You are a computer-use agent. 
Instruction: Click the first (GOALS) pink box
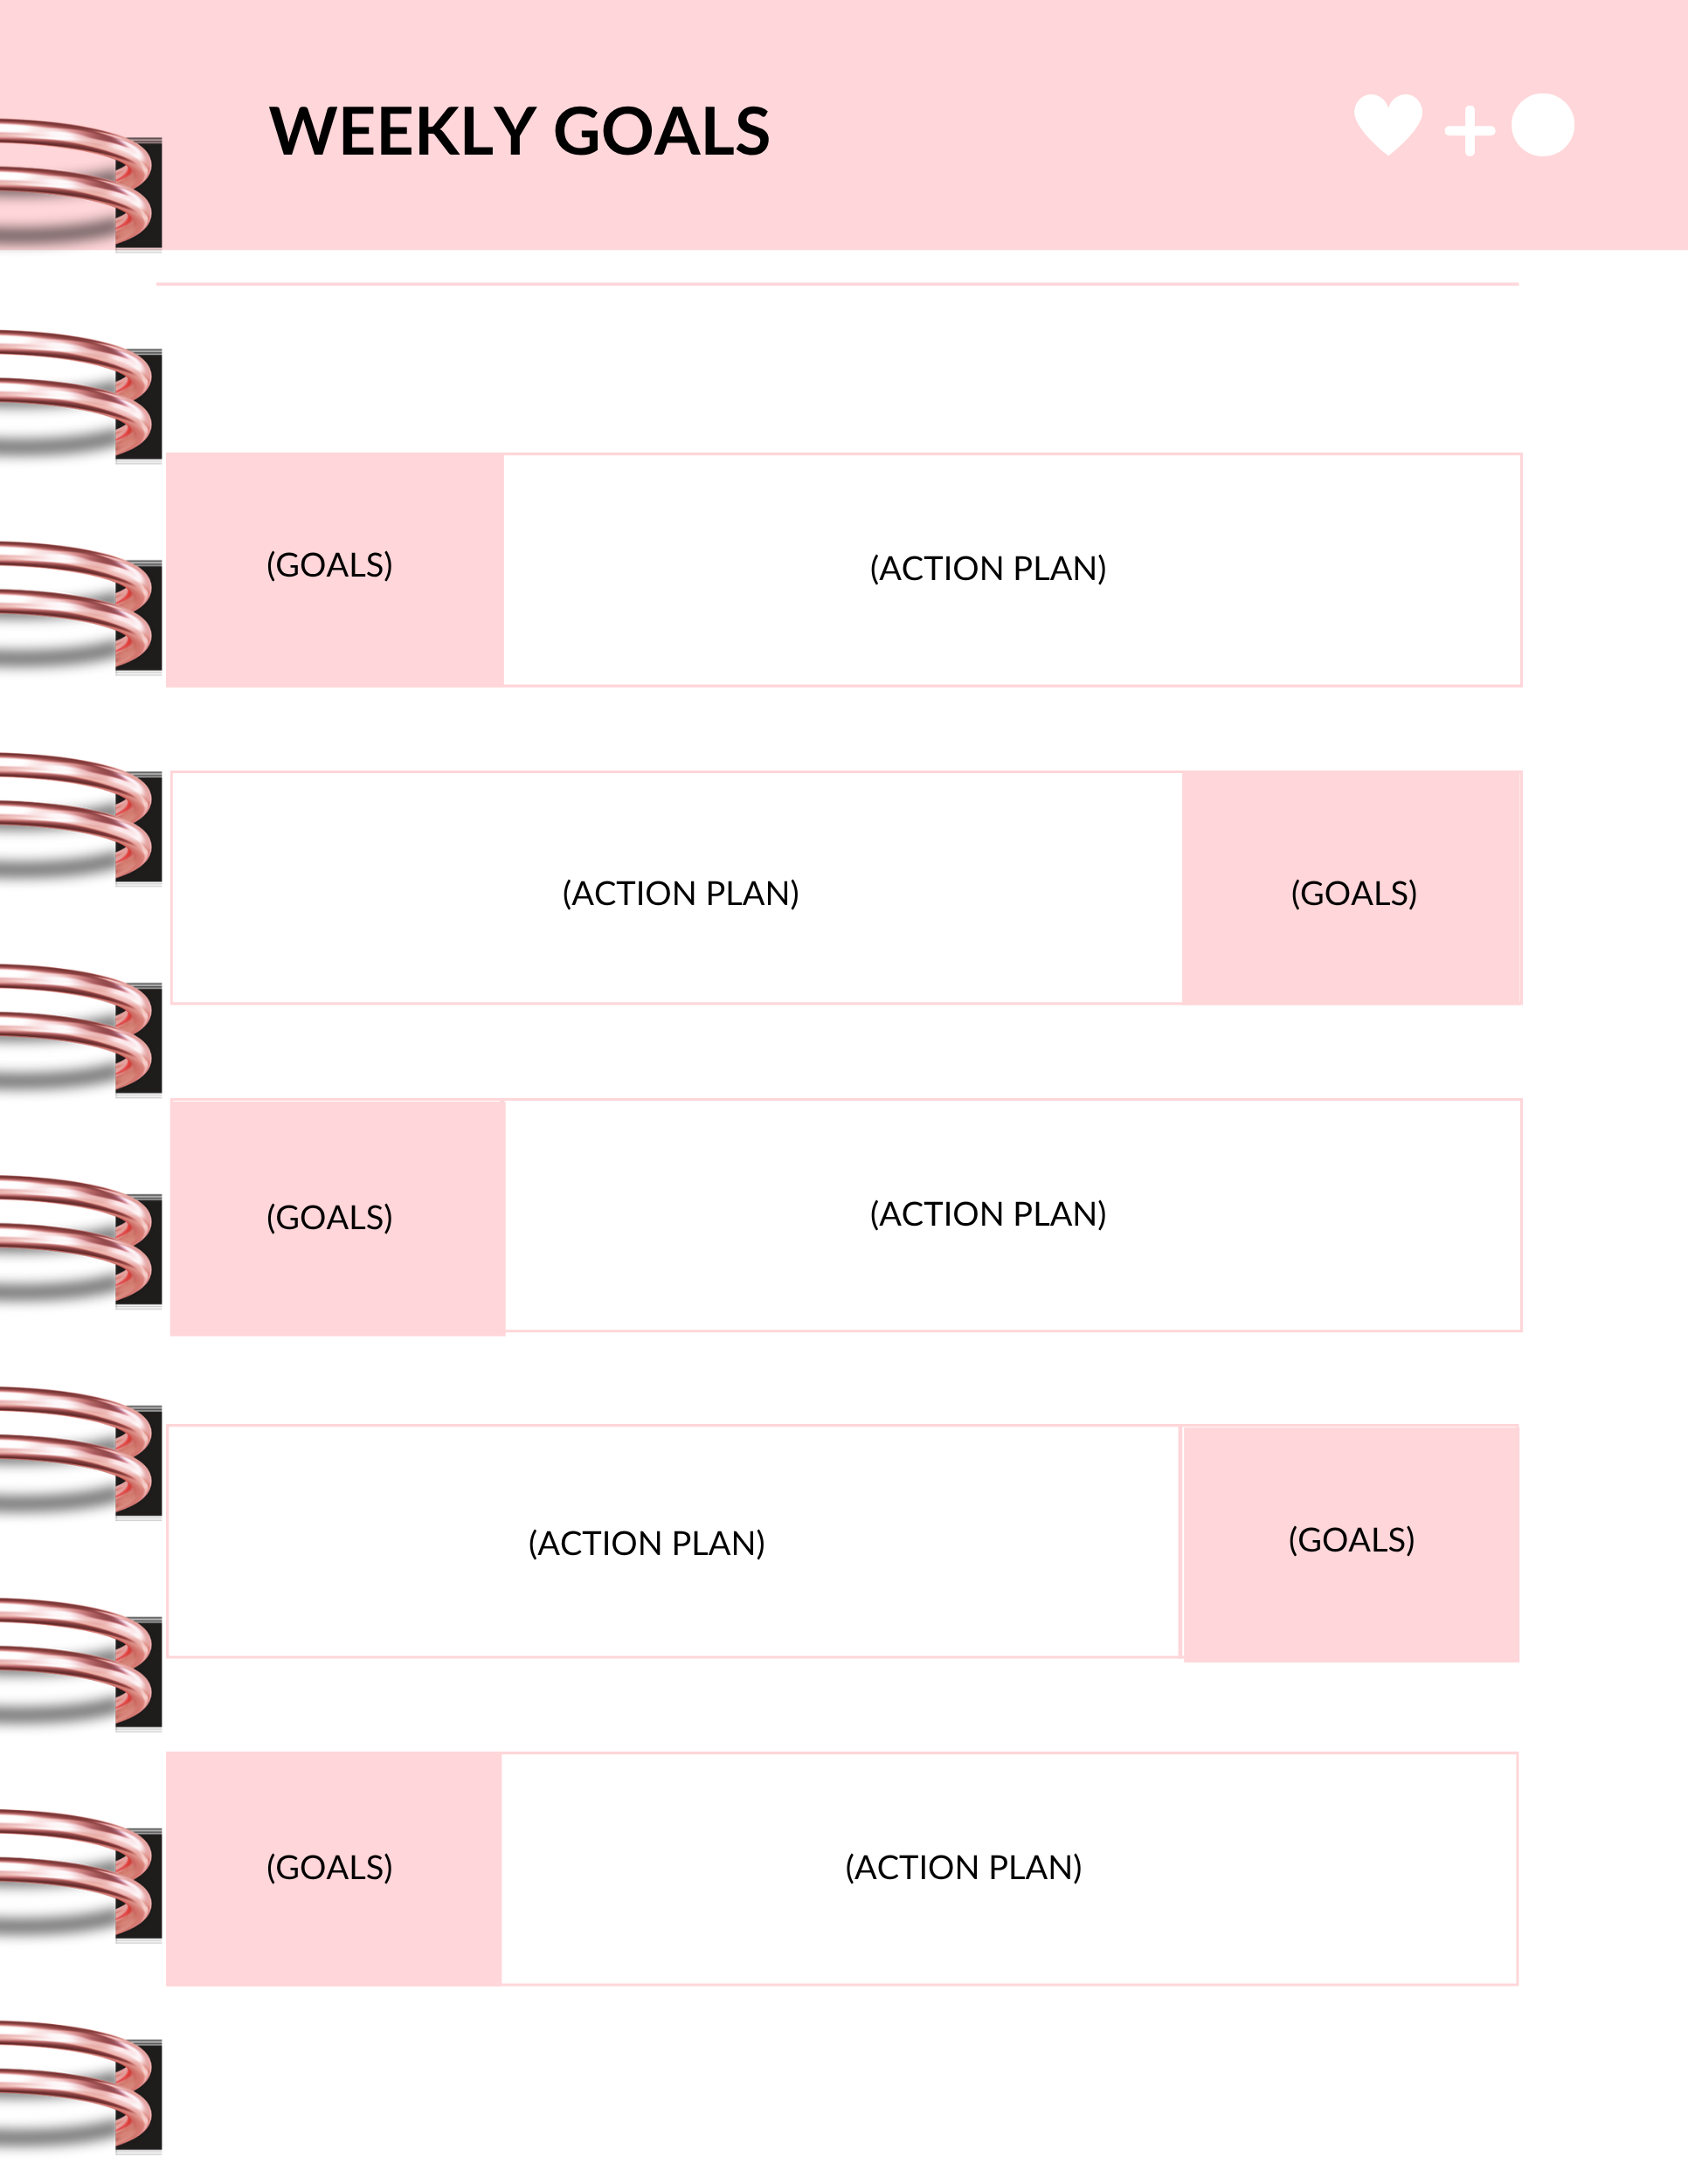coord(335,570)
